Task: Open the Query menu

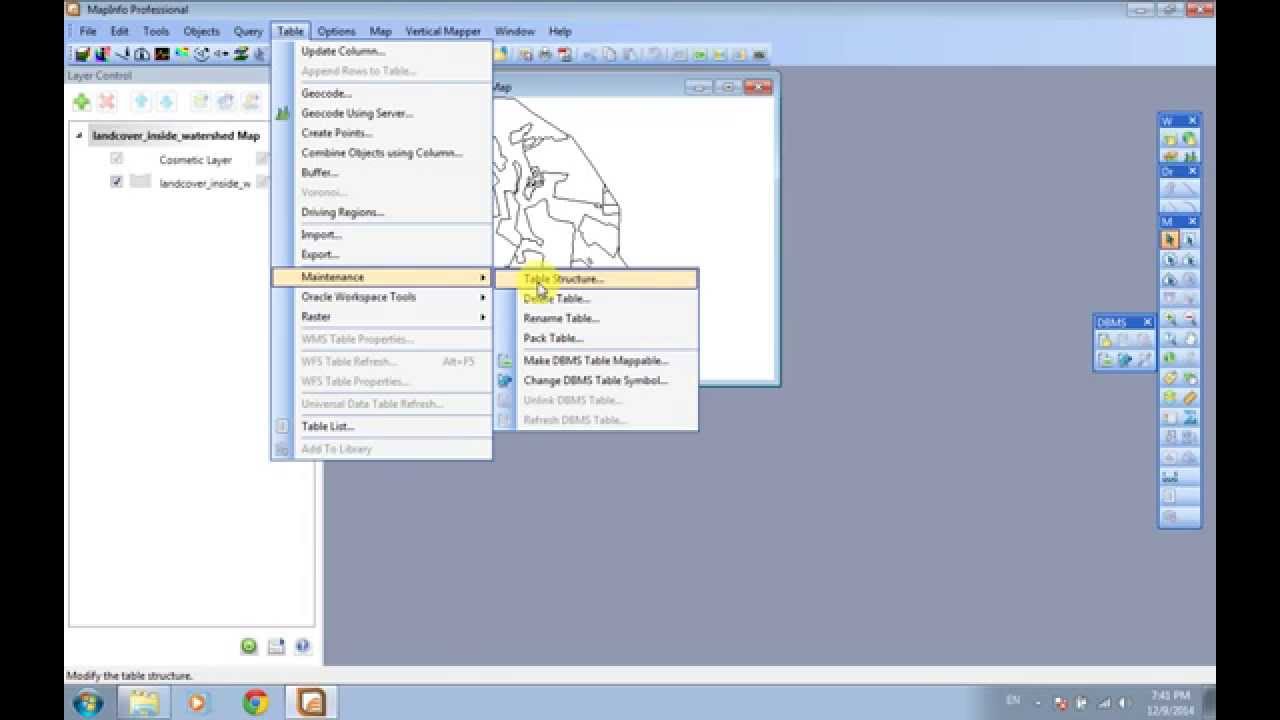Action: [248, 31]
